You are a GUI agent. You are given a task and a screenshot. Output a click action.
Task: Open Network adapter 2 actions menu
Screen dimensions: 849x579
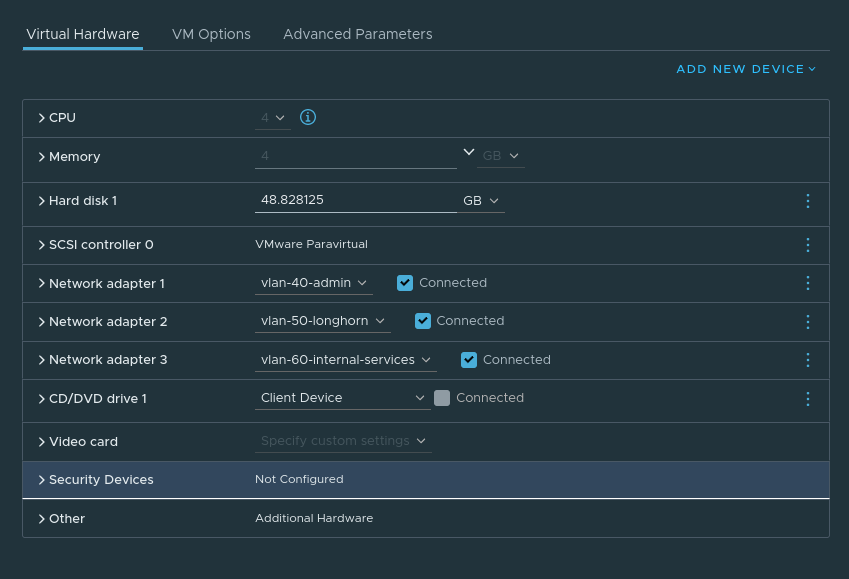point(807,322)
